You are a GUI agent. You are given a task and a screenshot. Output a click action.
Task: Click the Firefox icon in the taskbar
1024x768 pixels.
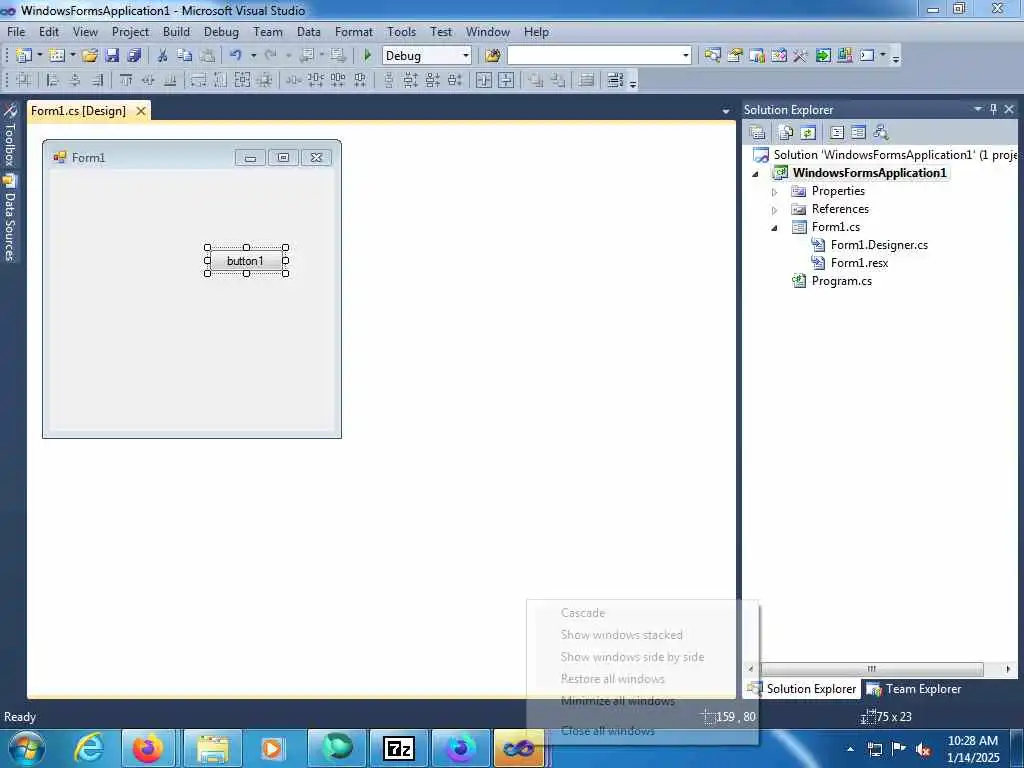[x=148, y=748]
